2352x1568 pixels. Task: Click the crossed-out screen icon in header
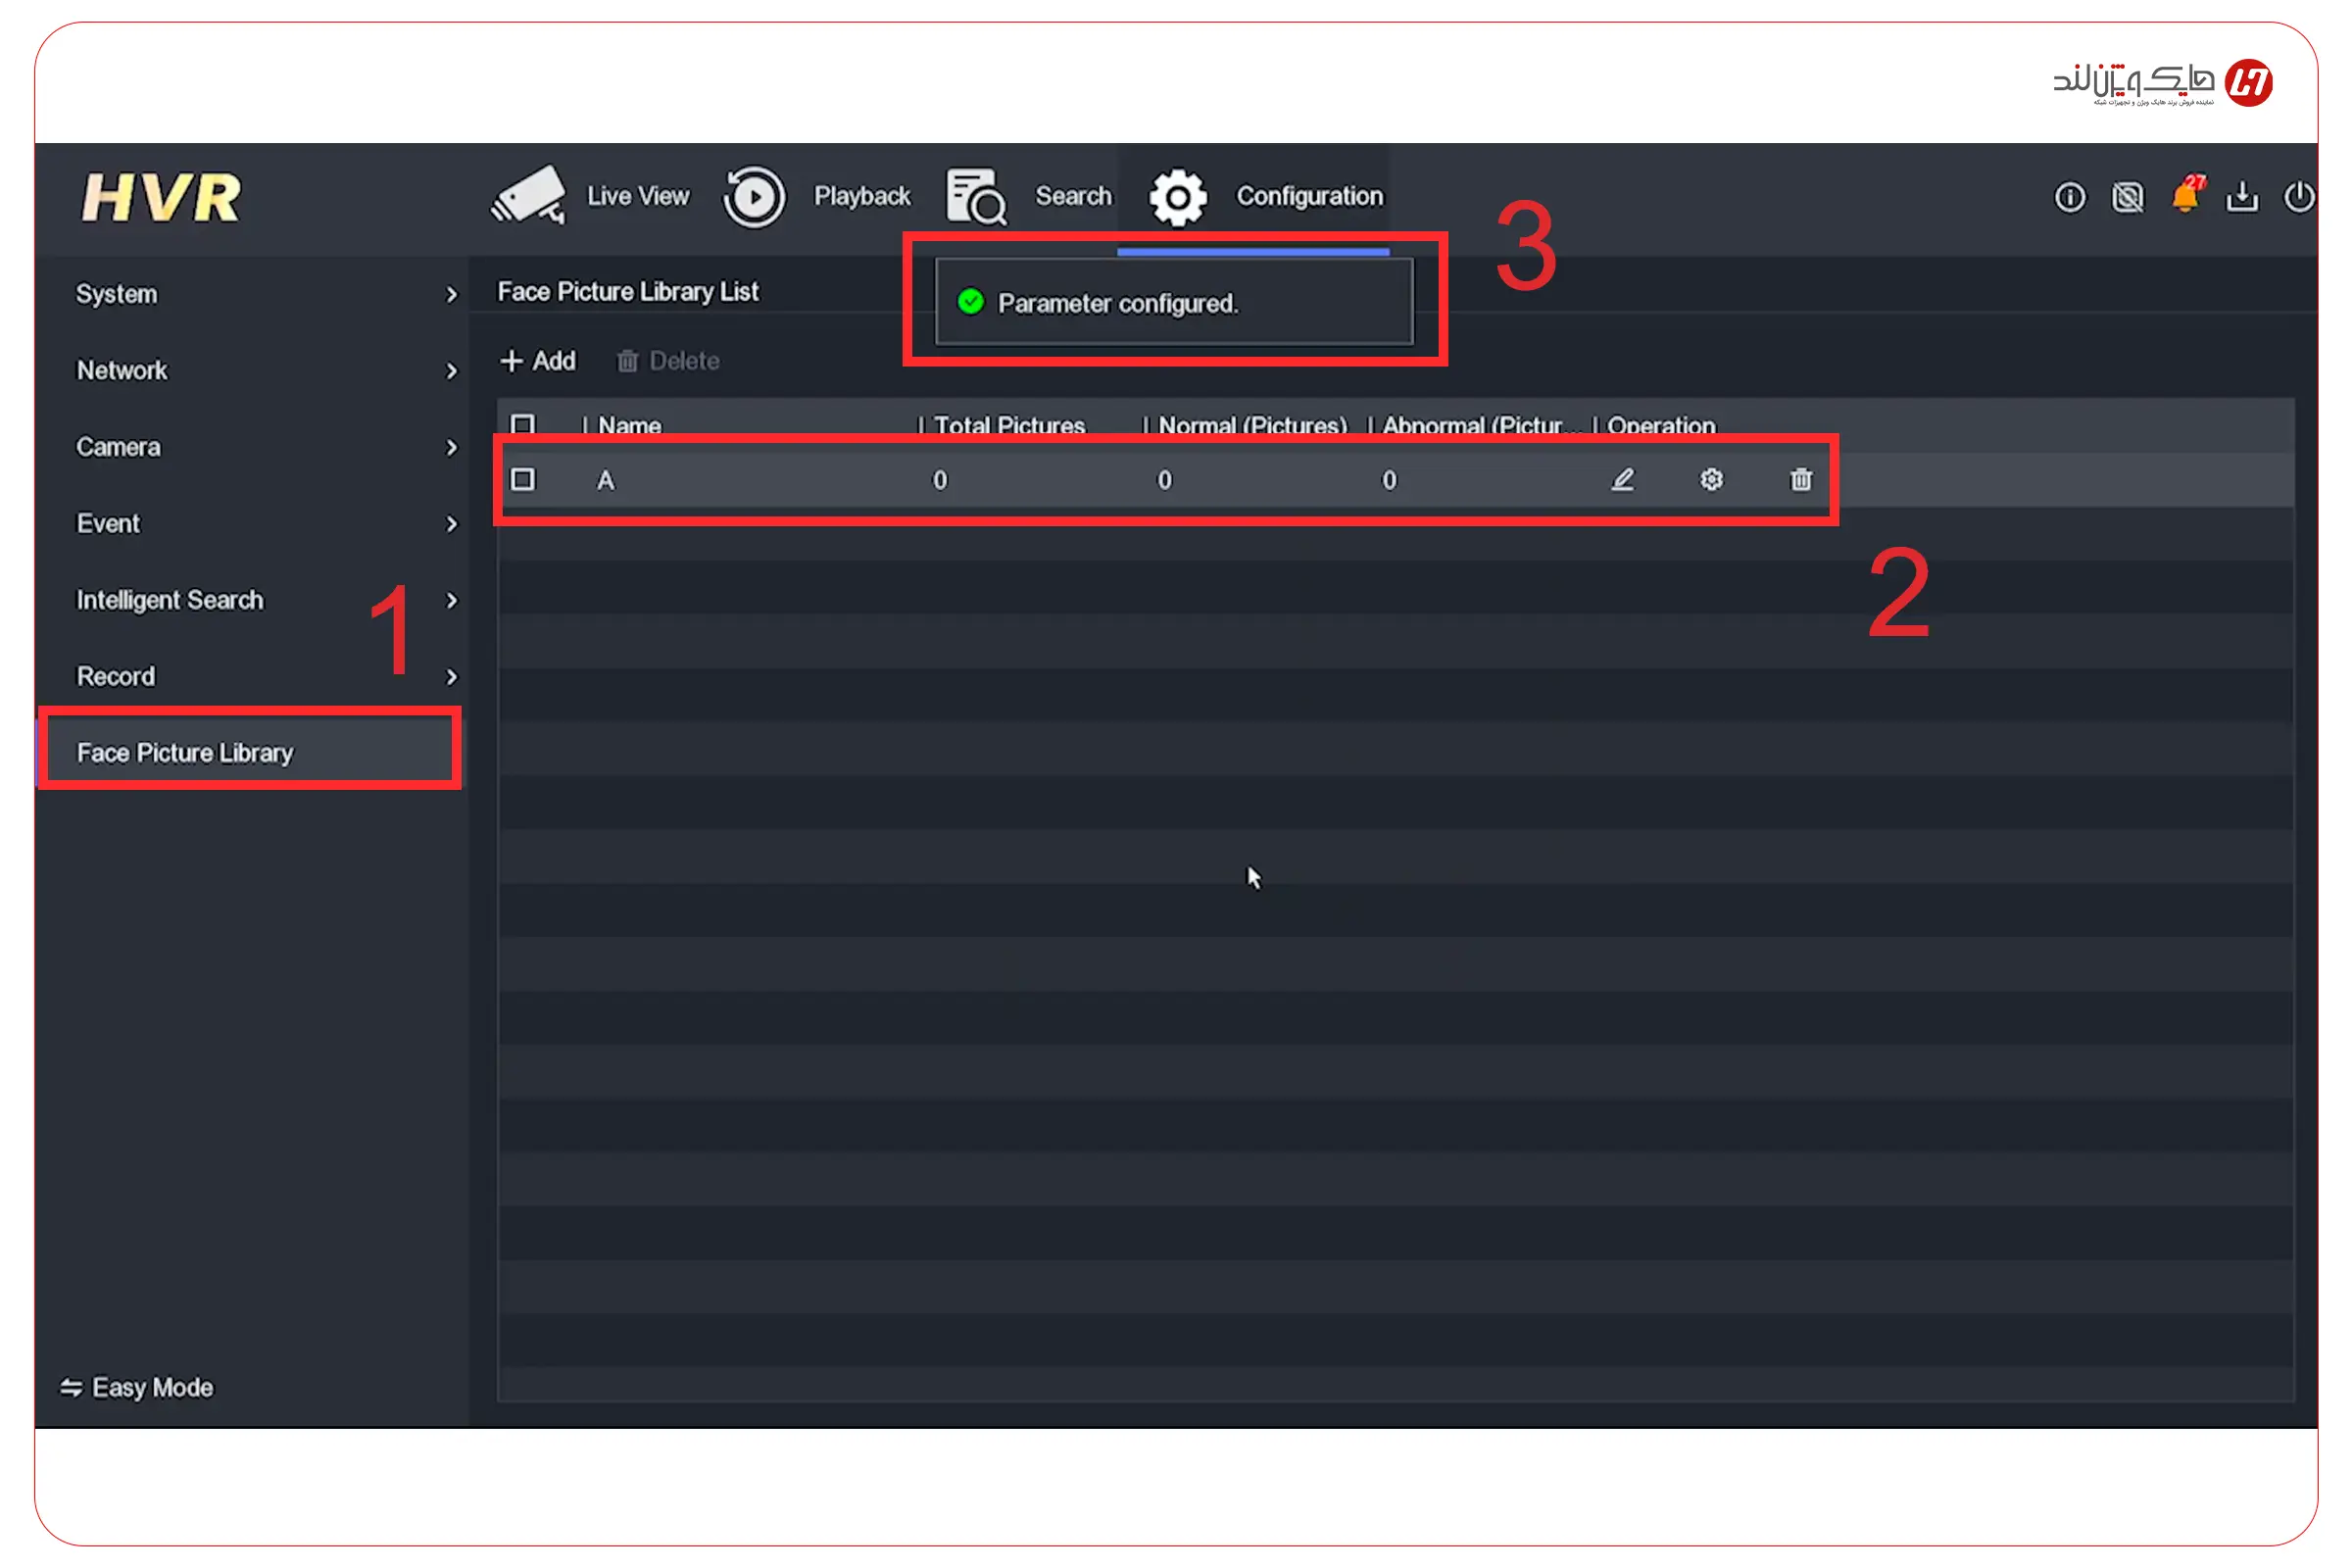(x=2127, y=197)
